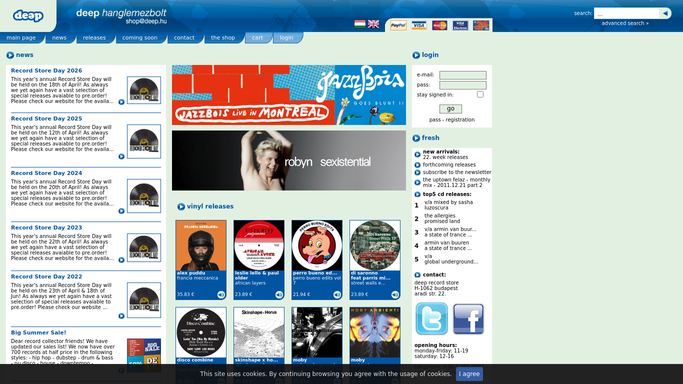The width and height of the screenshot is (683, 384).
Task: Click the vinyl releases arrow icon
Action: coord(181,206)
